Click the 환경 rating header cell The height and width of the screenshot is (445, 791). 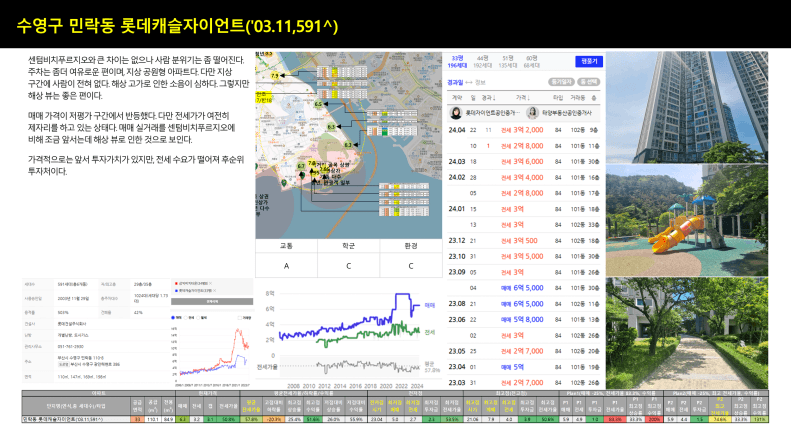(x=411, y=246)
